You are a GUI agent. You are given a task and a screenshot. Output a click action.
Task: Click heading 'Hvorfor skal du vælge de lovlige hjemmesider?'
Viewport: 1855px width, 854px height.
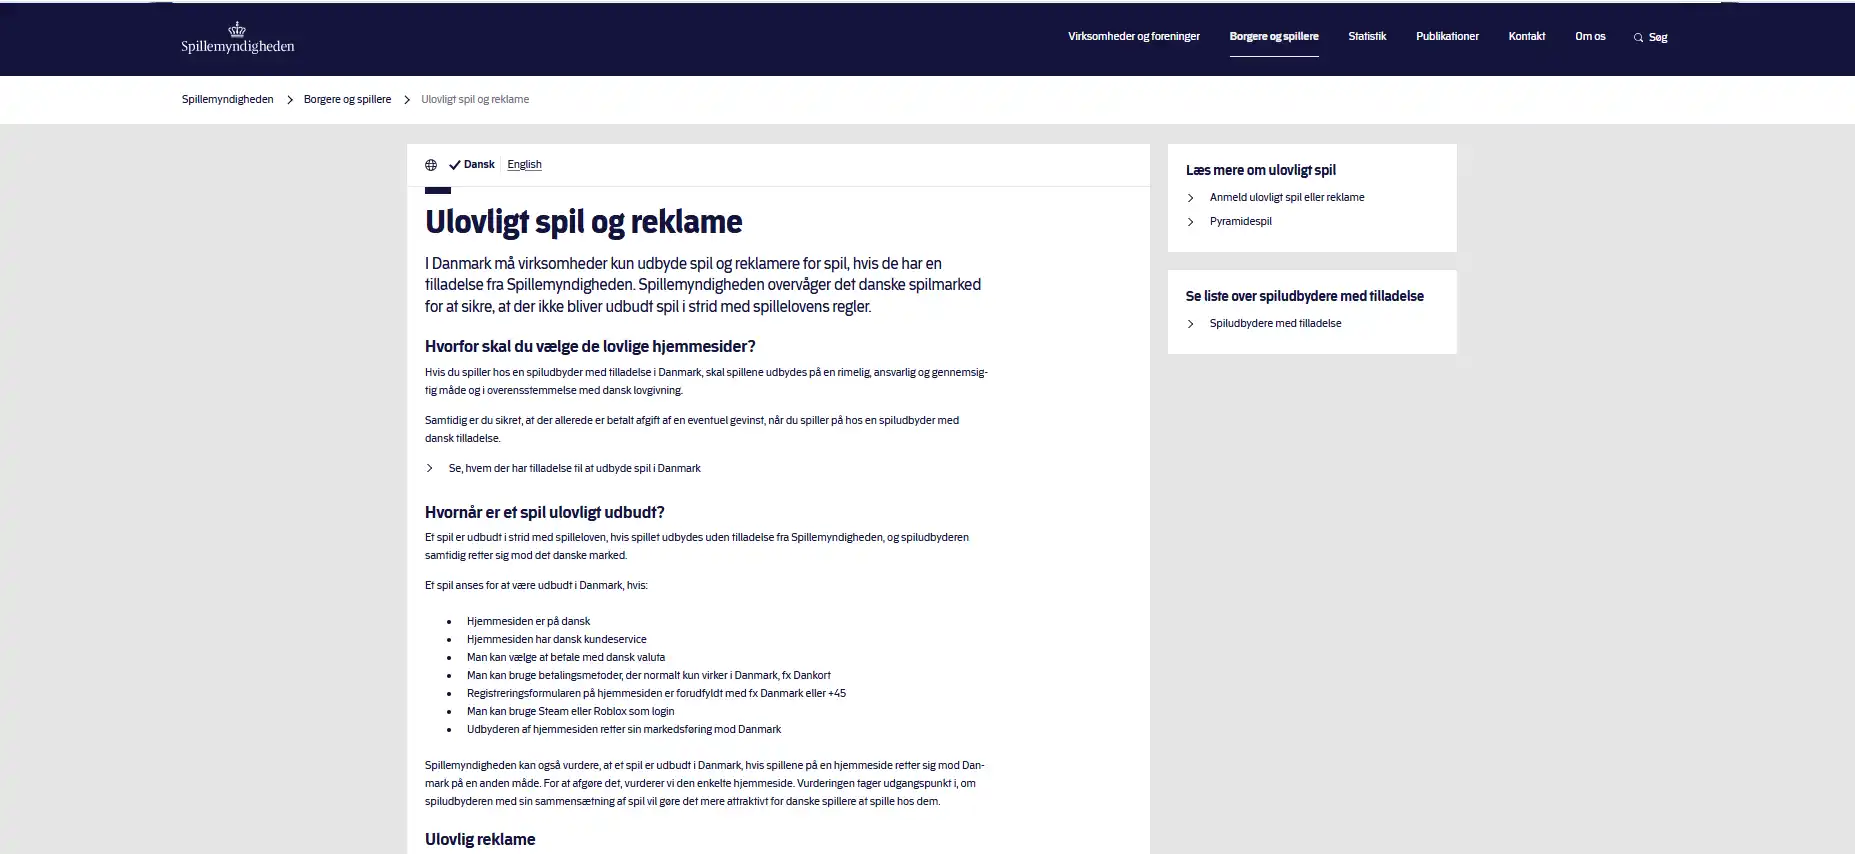pos(590,347)
